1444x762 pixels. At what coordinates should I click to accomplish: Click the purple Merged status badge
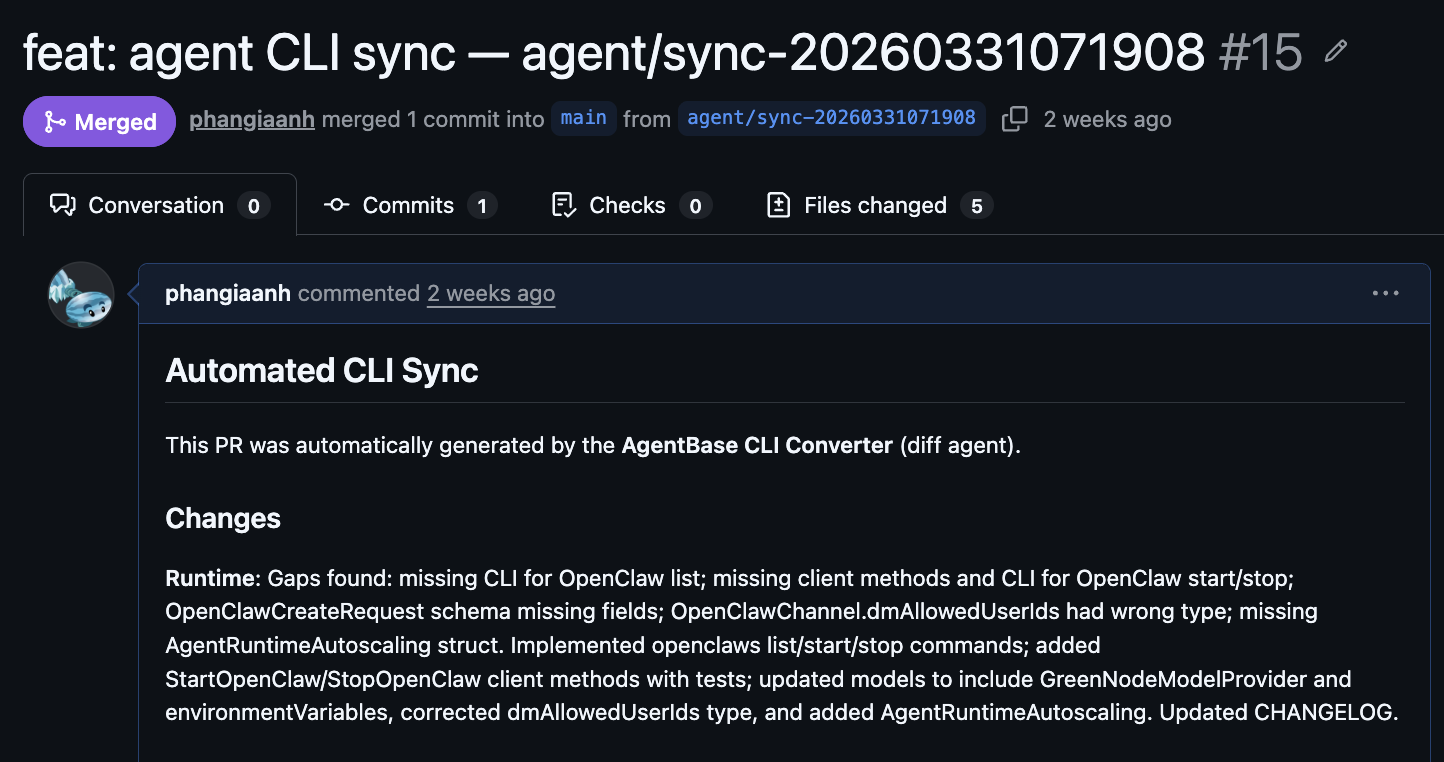point(100,121)
